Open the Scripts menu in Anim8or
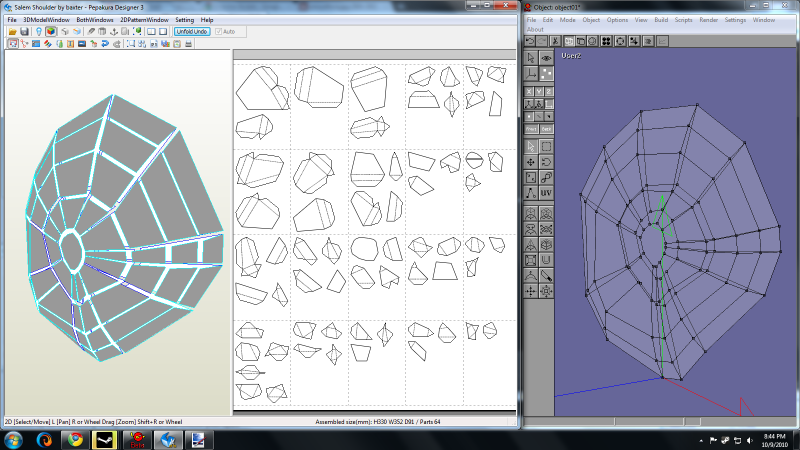This screenshot has height=450, width=800. click(684, 20)
